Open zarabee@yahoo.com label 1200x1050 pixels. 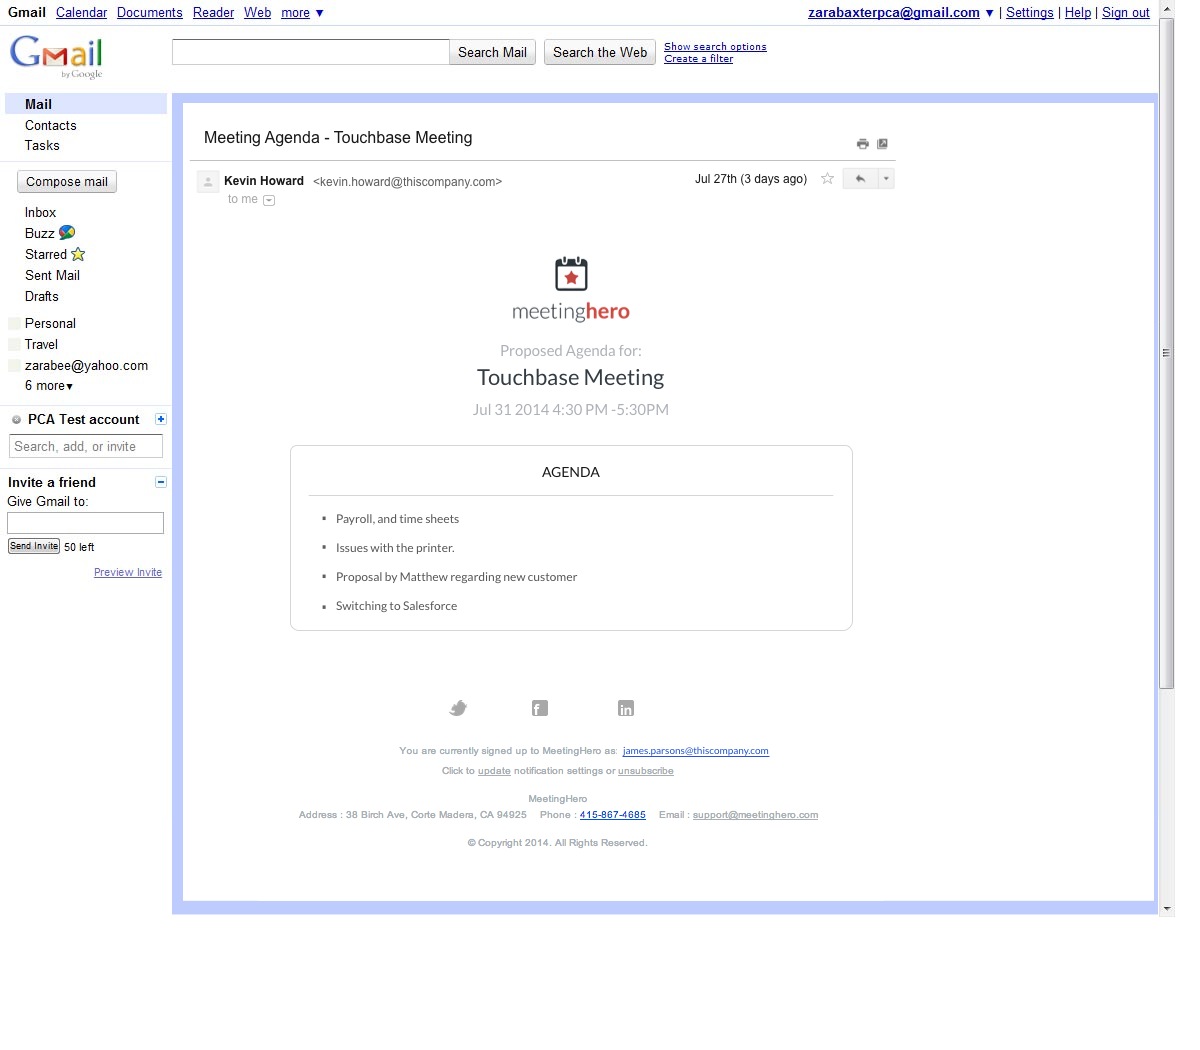[x=86, y=366]
